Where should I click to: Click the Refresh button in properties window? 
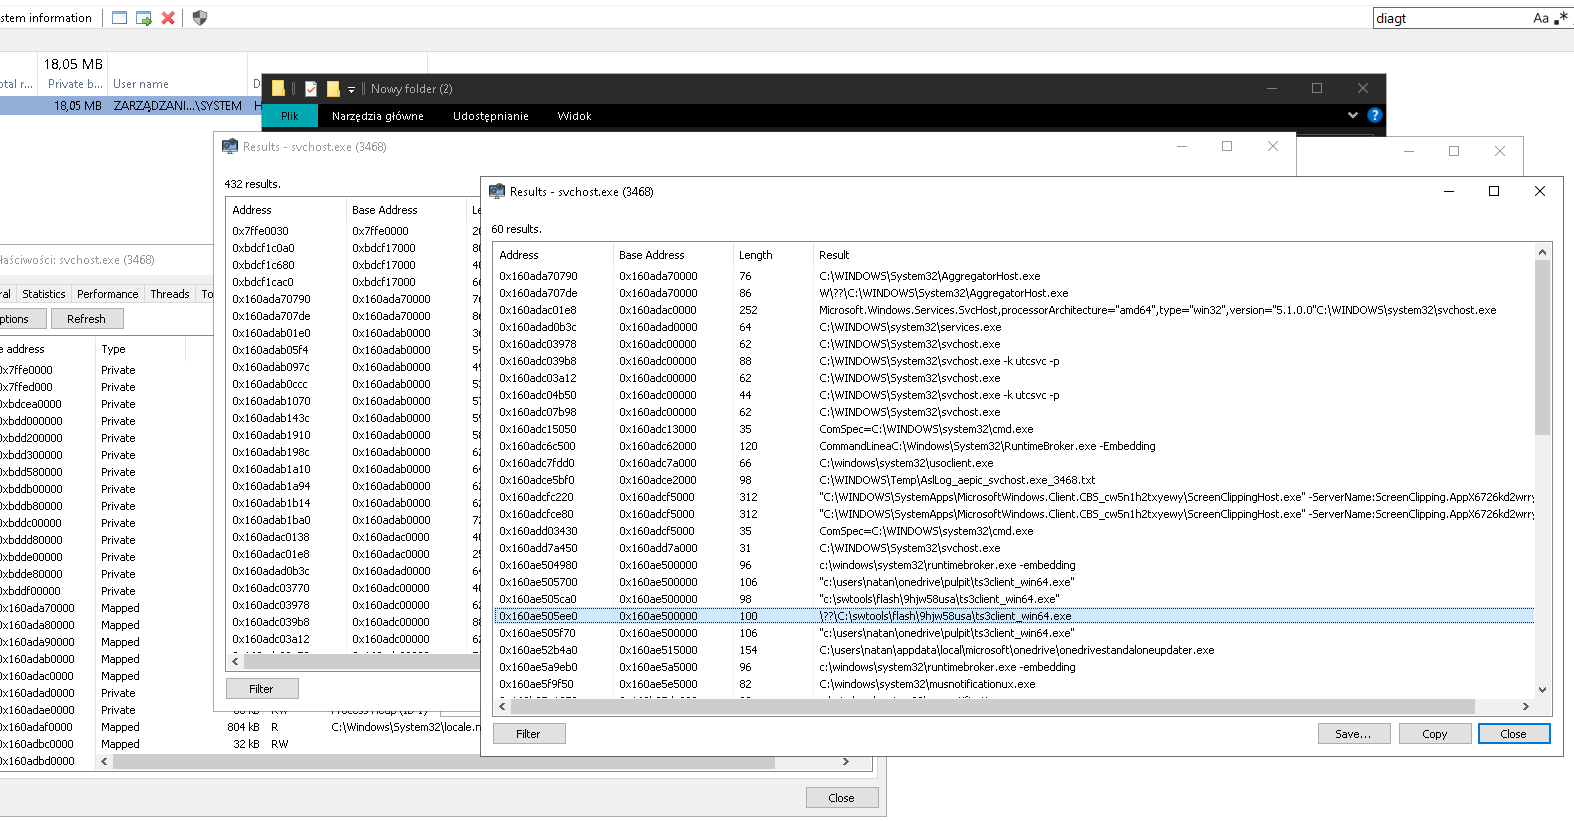(x=86, y=319)
